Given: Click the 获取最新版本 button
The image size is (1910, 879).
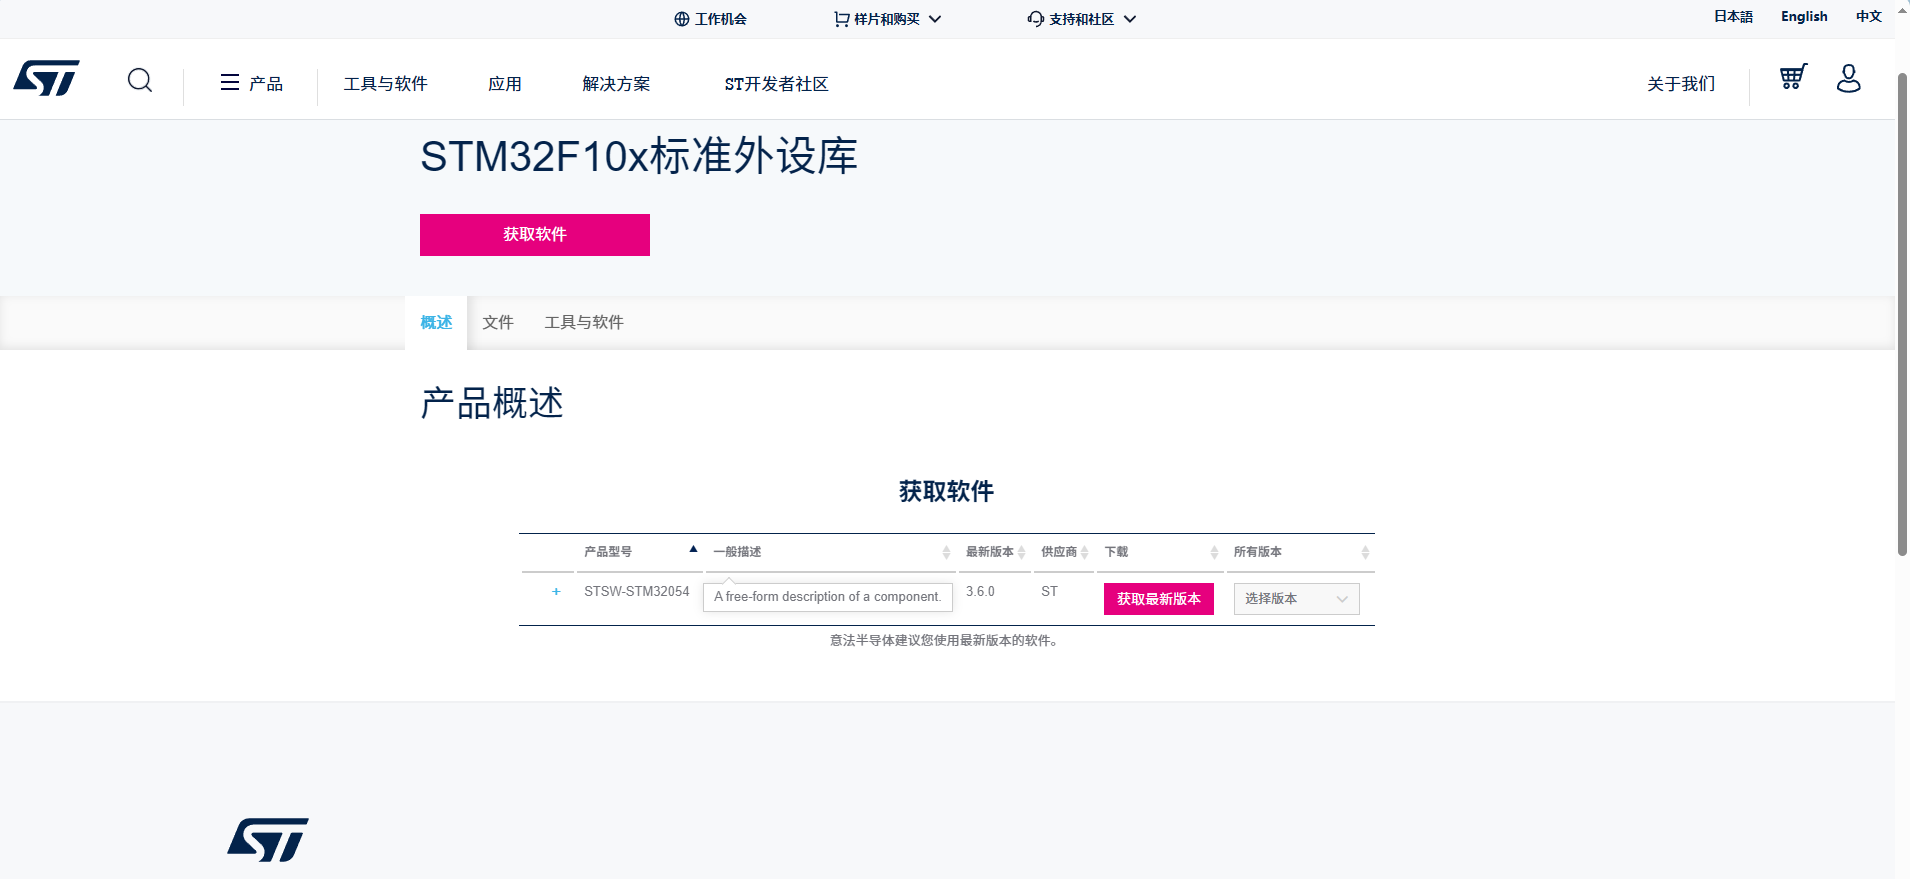Looking at the screenshot, I should point(1159,599).
